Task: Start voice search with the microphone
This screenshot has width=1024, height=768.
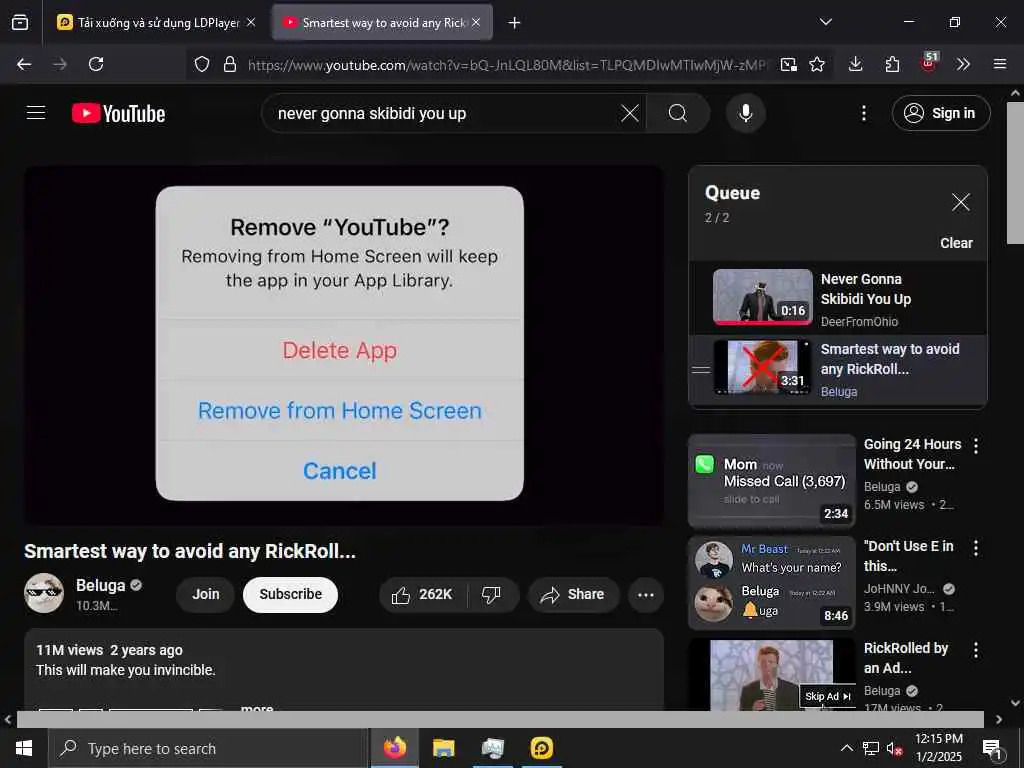Action: tap(745, 113)
